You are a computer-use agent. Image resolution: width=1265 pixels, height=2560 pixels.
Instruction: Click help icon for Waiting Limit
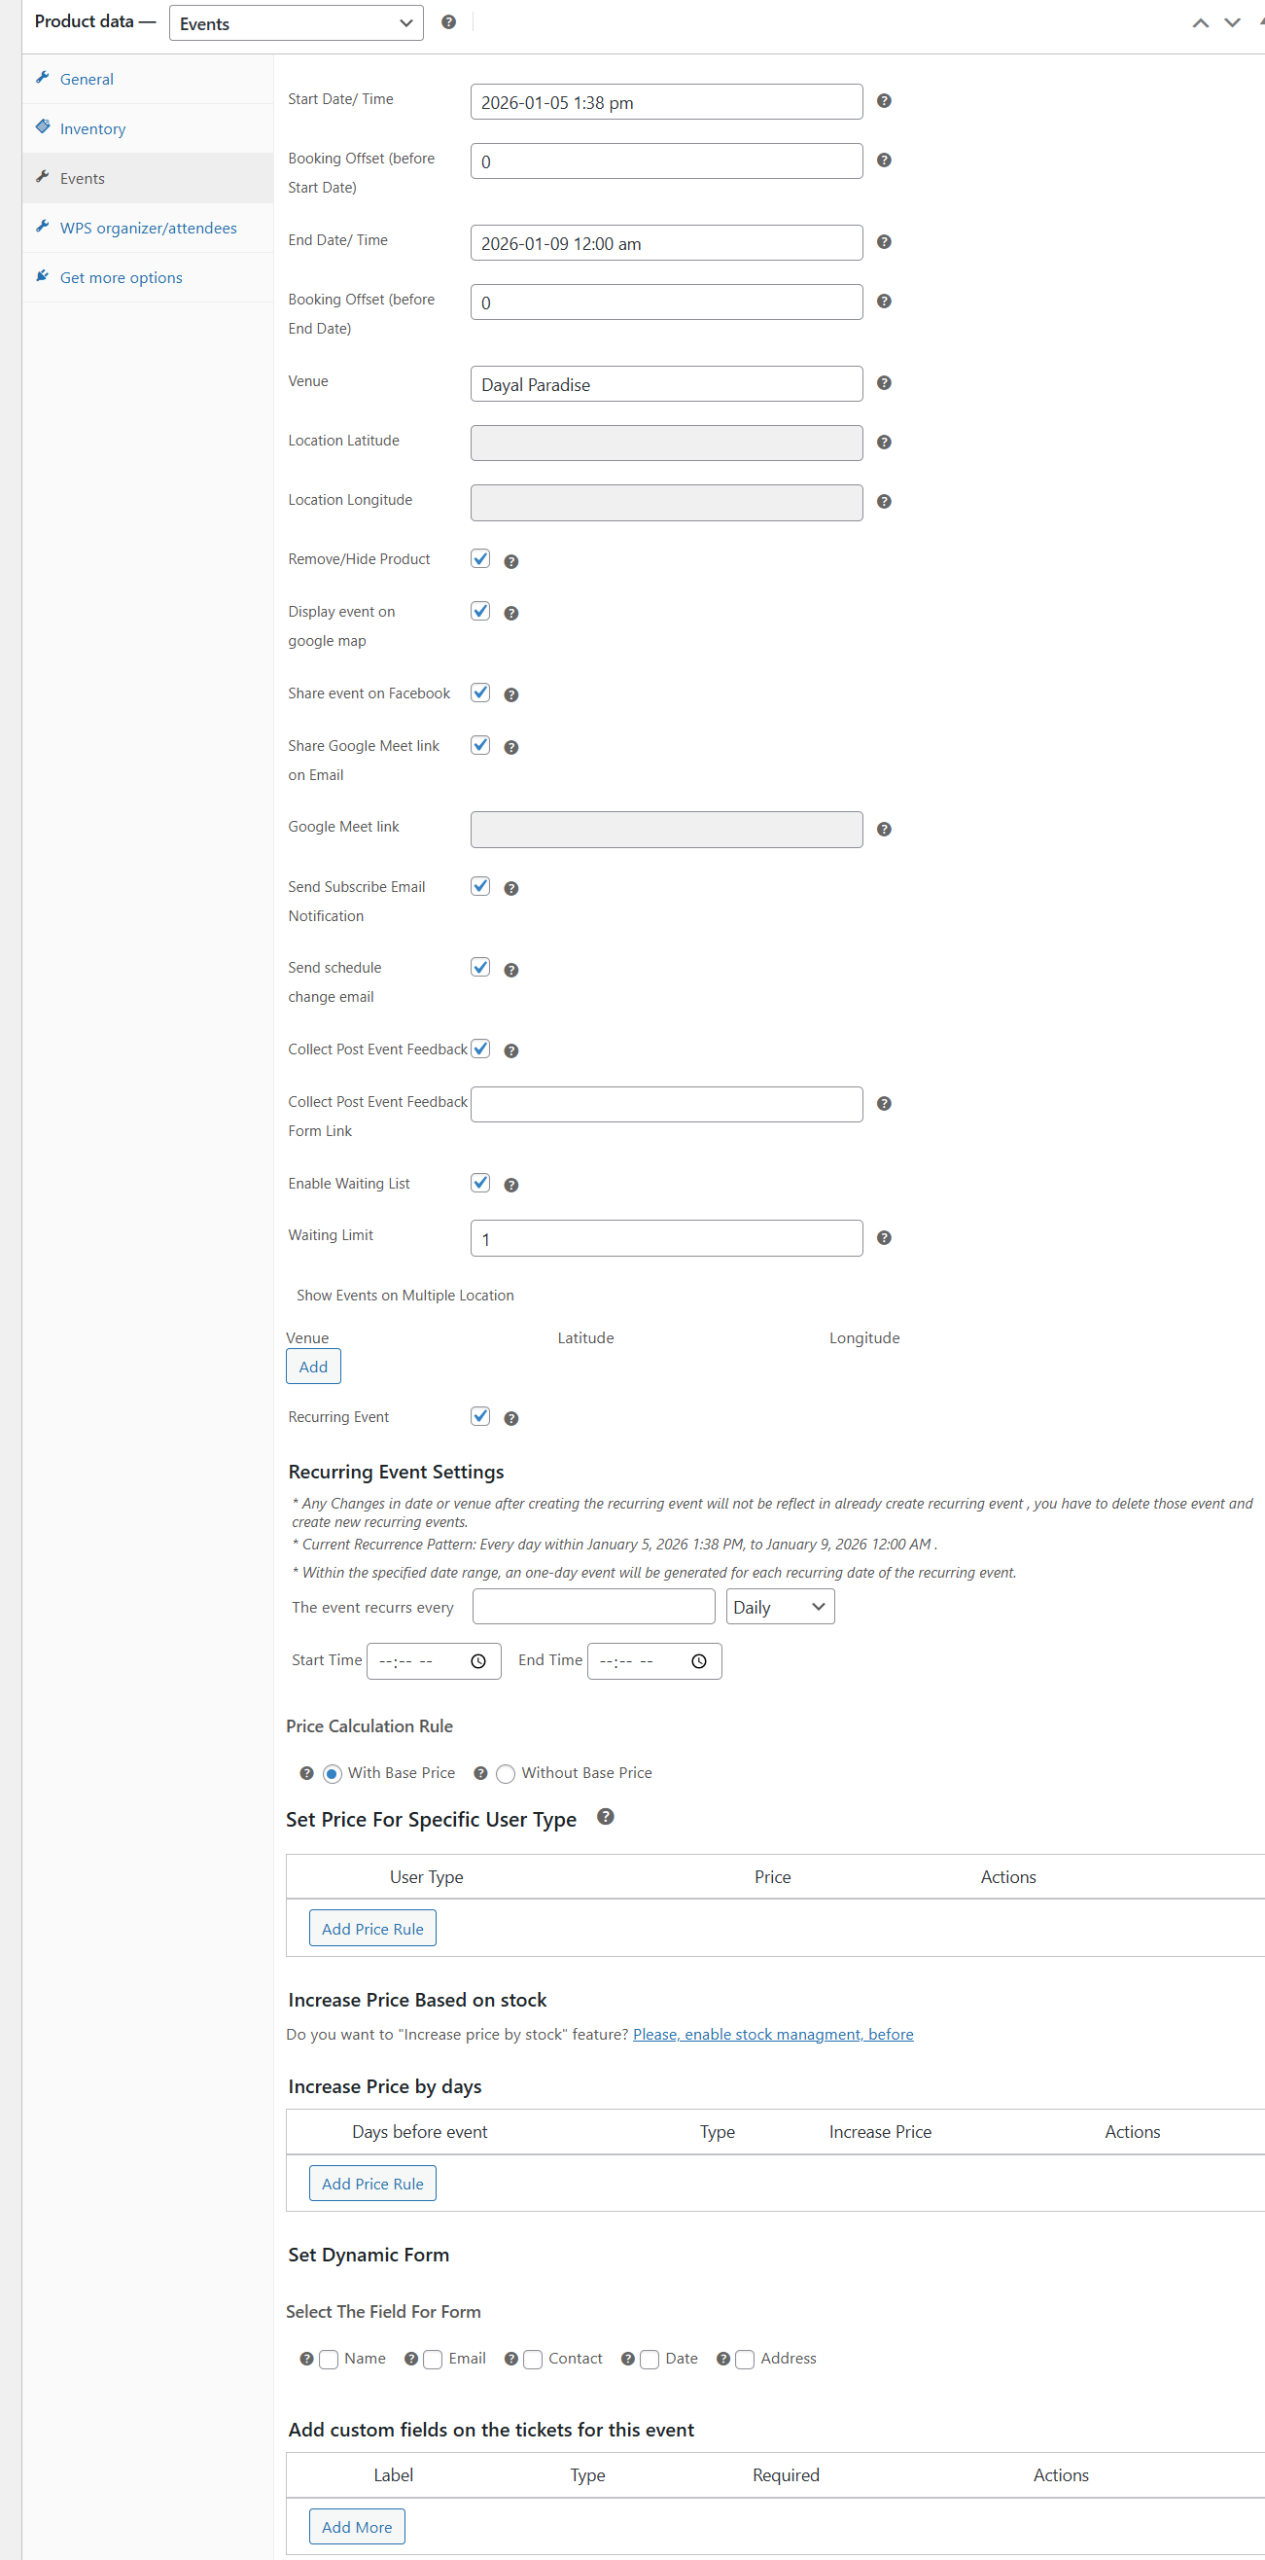[x=884, y=1238]
